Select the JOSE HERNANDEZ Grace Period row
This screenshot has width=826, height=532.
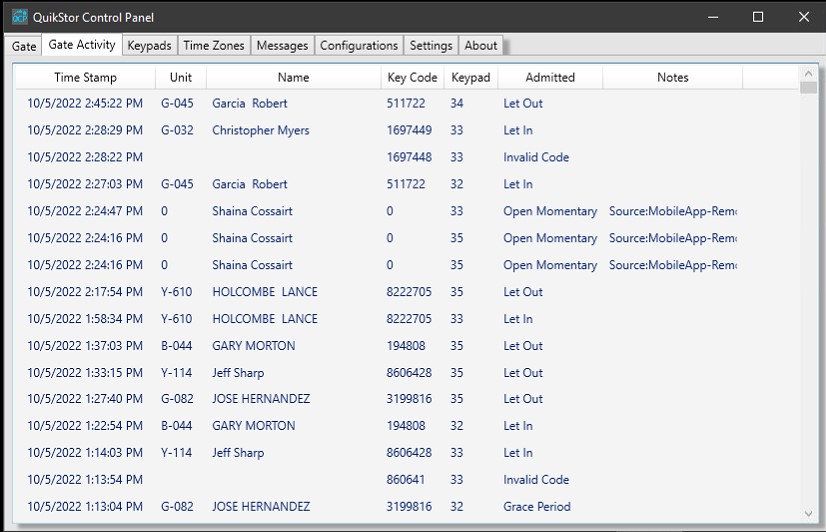click(x=407, y=506)
